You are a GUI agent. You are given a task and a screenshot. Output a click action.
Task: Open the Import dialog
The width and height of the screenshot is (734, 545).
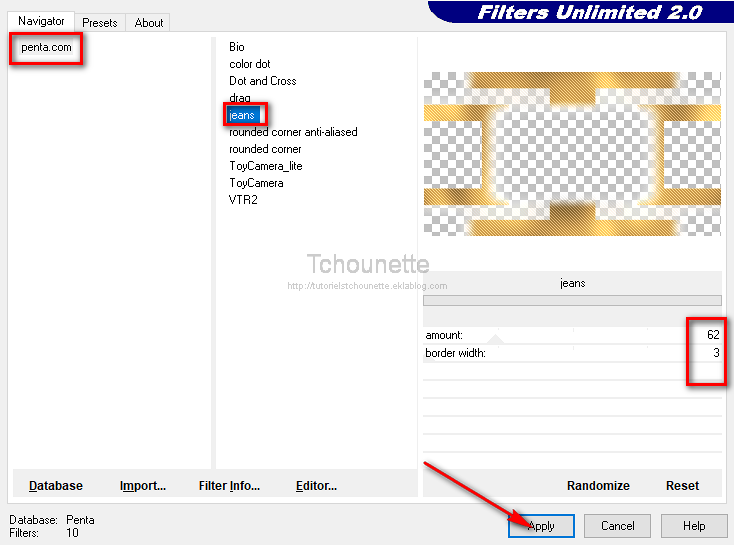pos(142,486)
